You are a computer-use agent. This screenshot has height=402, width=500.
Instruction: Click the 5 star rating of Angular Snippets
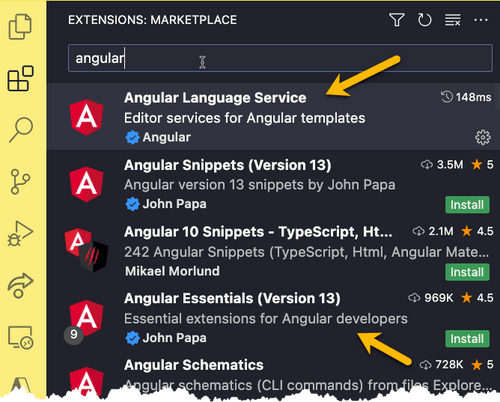tap(482, 164)
